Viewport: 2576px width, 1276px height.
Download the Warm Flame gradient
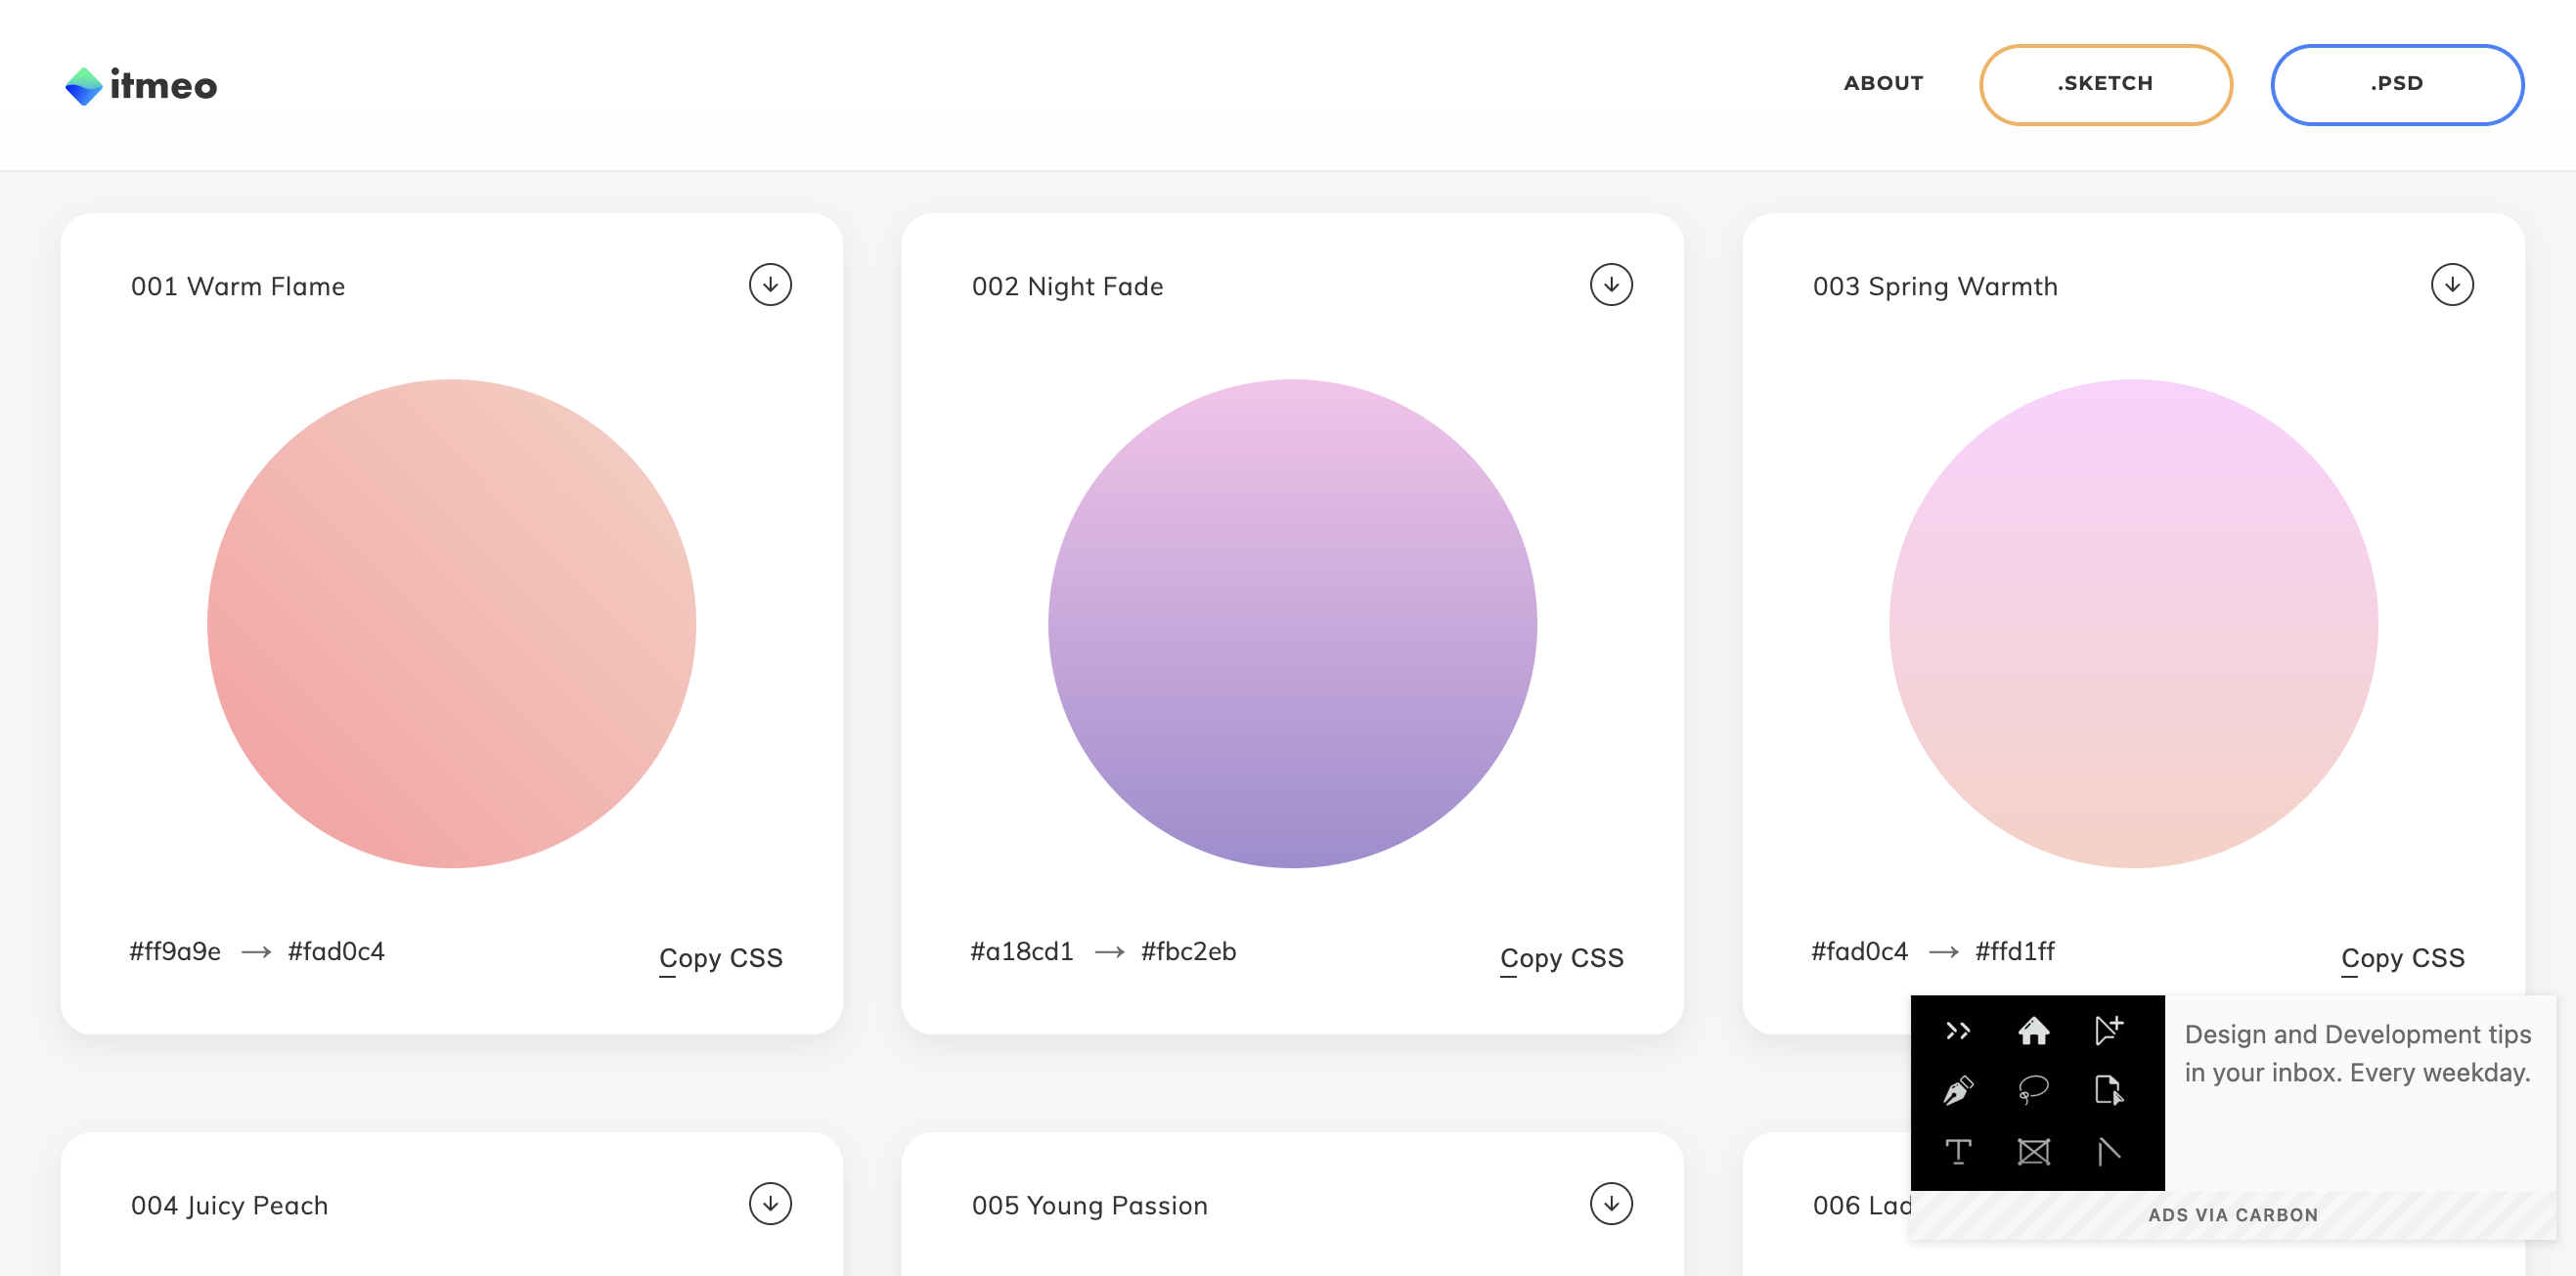coord(770,285)
